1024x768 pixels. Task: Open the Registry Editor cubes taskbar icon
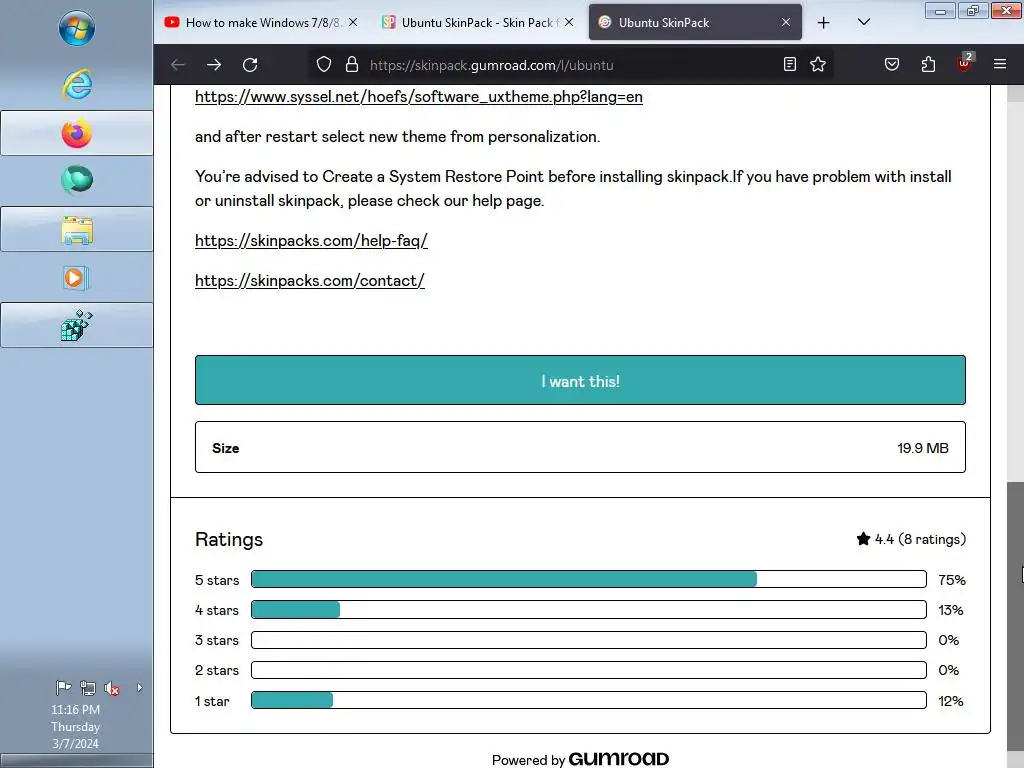point(76,325)
